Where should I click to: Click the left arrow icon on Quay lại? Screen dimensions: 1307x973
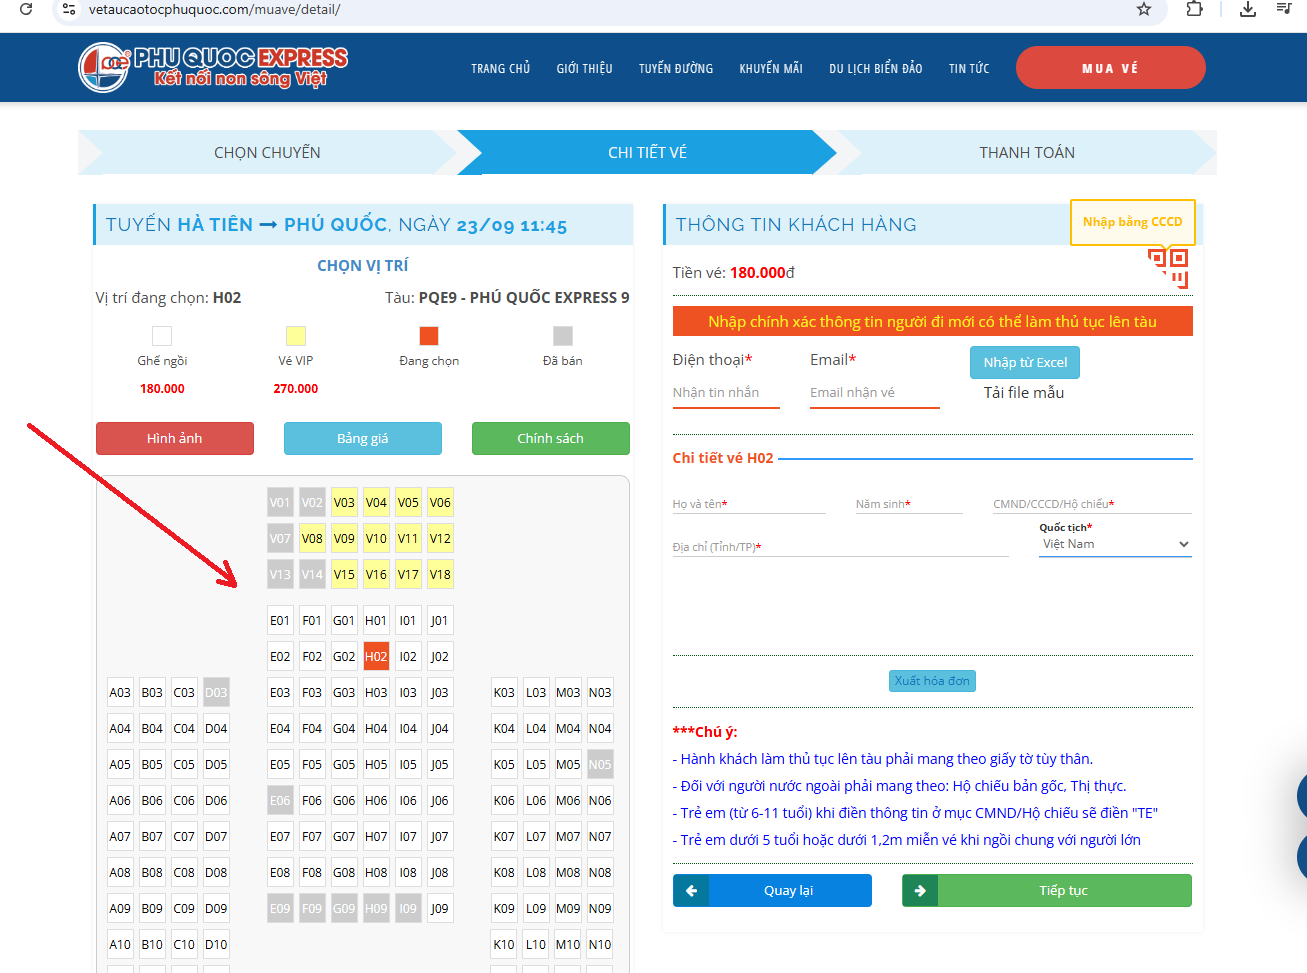tap(691, 890)
